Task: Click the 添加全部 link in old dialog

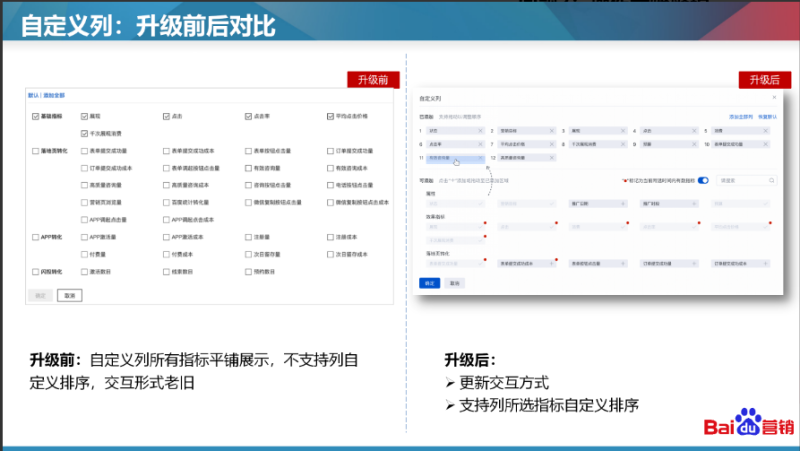Action: 54,95
